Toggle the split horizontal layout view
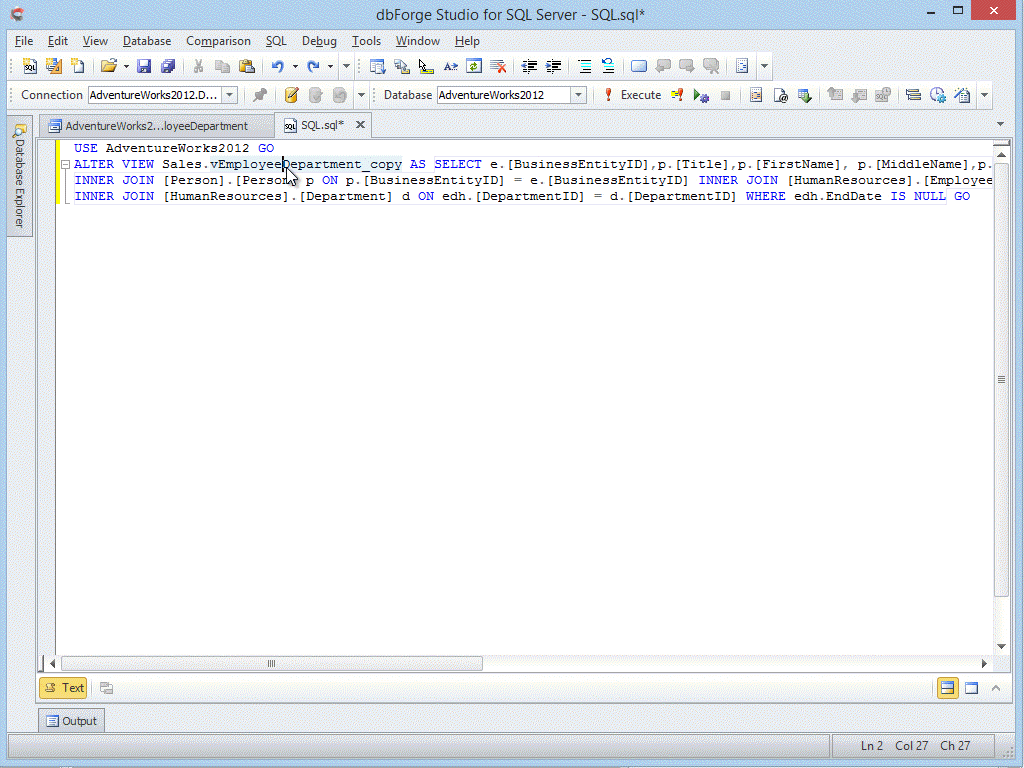Image resolution: width=1024 pixels, height=768 pixels. pos(947,688)
